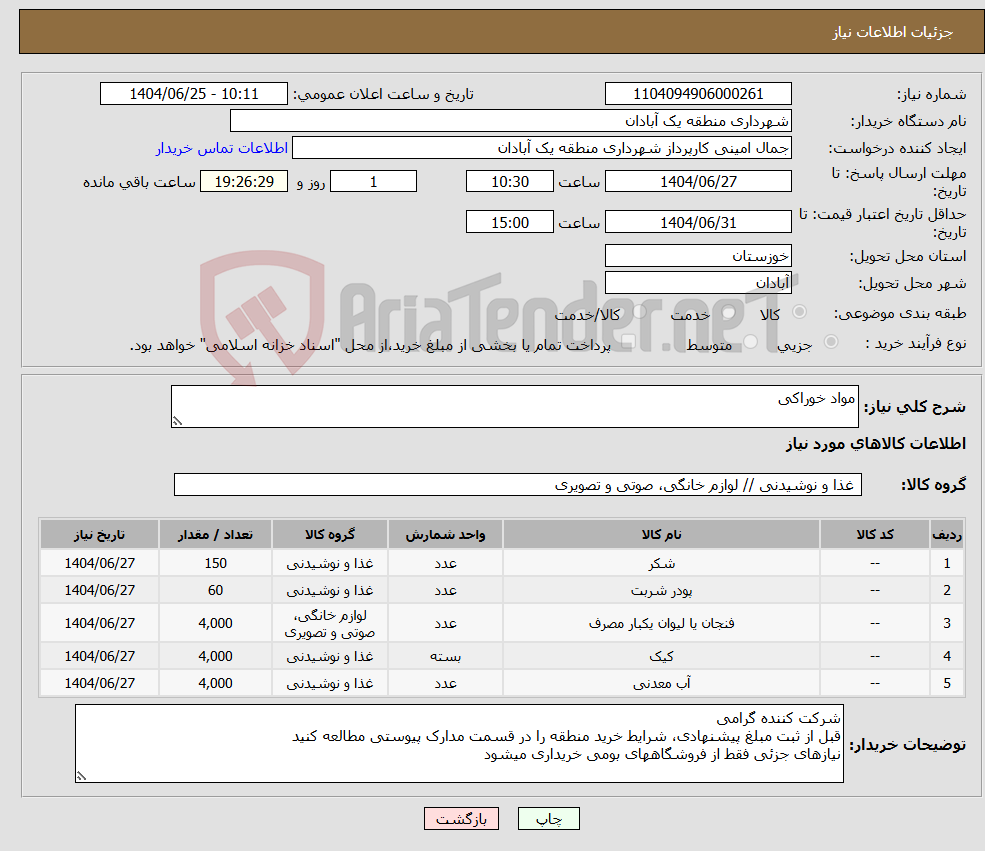Open the خوزستان province dropdown
The image size is (985, 851).
tap(698, 256)
